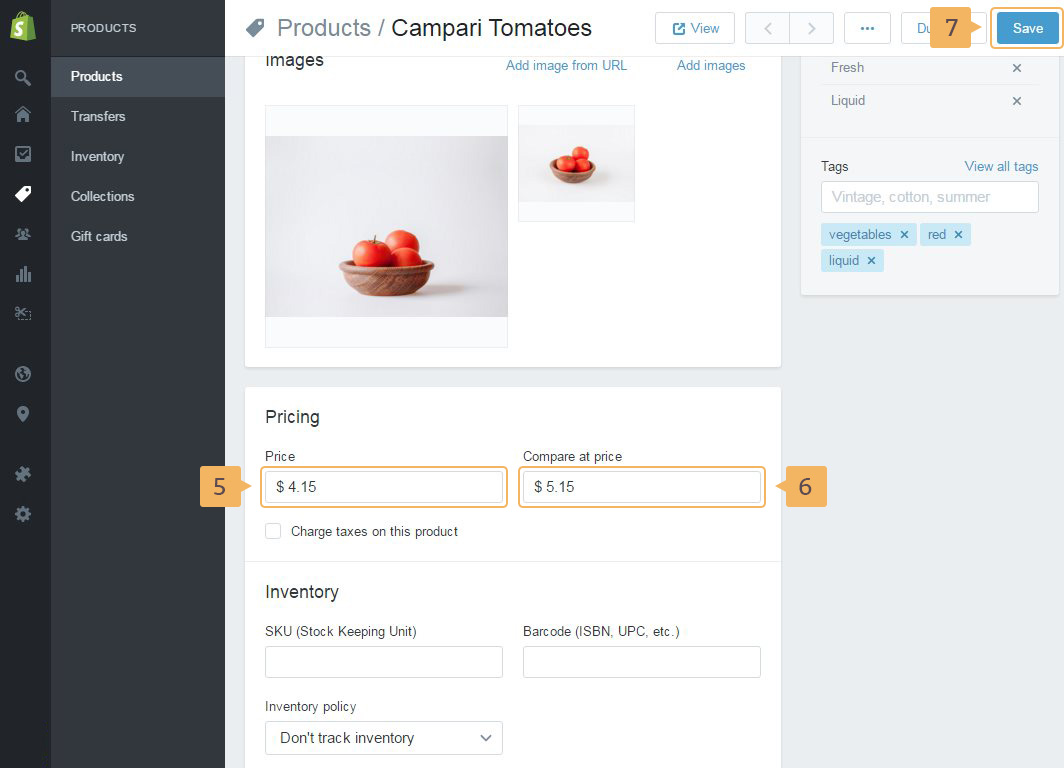Viewport: 1064px width, 768px height.
Task: Click the Add image from URL link
Action: coord(566,66)
